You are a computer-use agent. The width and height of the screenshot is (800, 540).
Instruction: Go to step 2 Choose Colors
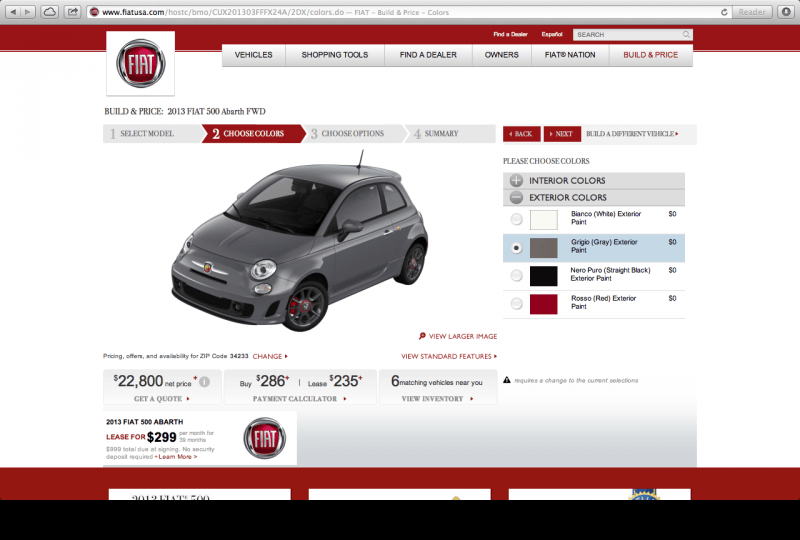(253, 134)
